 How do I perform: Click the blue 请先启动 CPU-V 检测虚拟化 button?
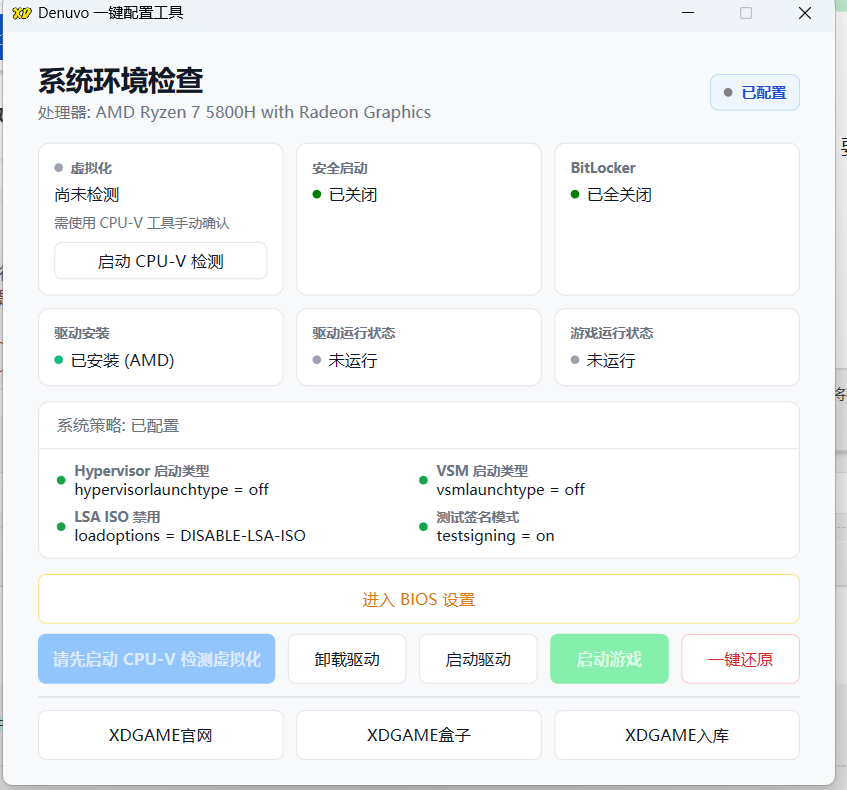coord(156,659)
